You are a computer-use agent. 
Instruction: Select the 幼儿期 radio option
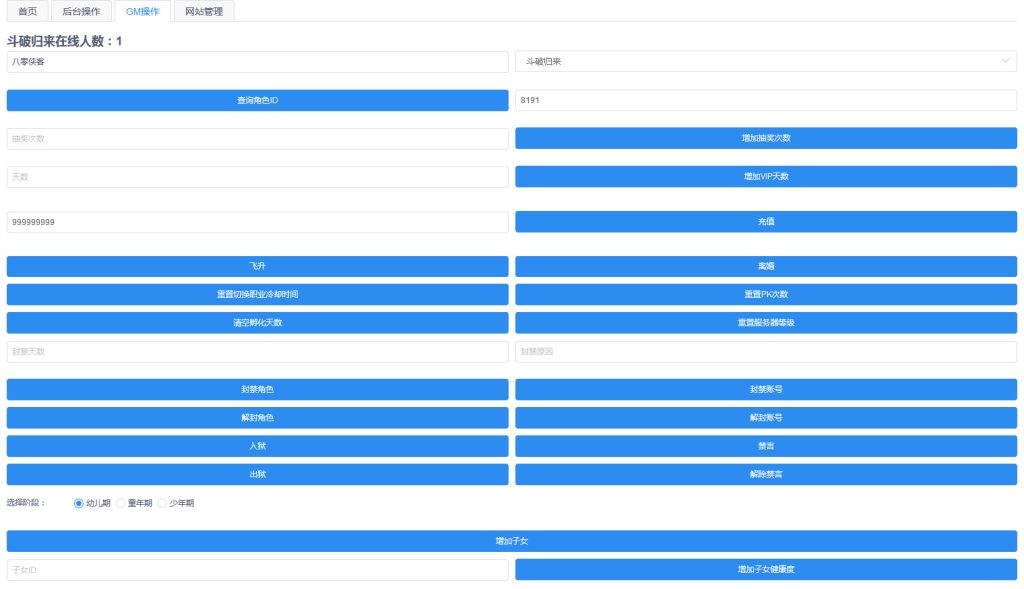pos(79,503)
